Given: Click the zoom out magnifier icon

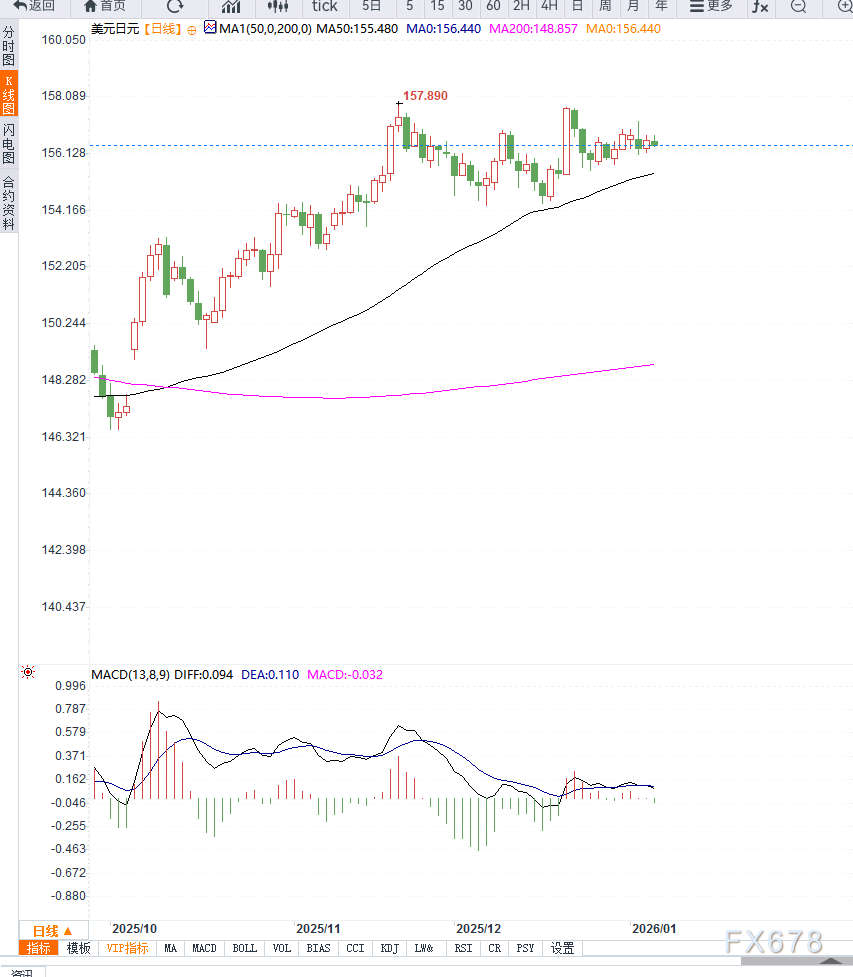Looking at the screenshot, I should pyautogui.click(x=798, y=6).
